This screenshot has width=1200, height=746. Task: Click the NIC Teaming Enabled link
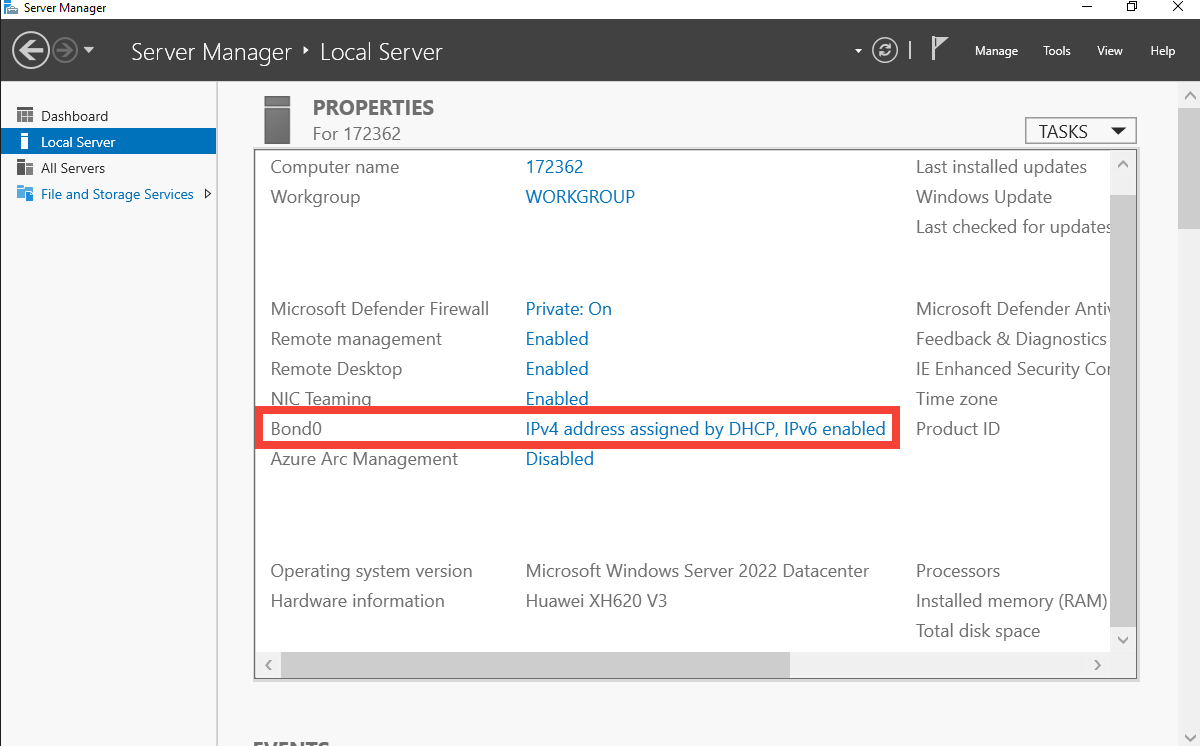[x=557, y=398]
